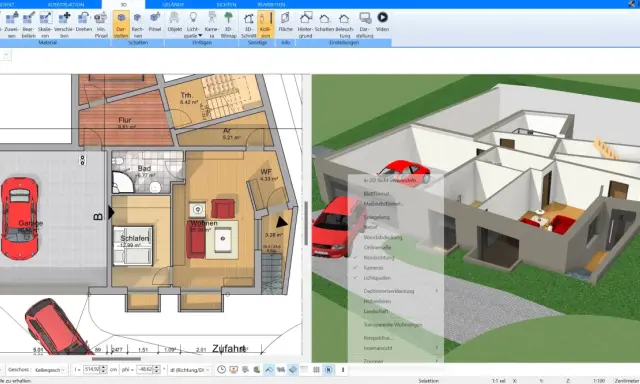Open the Lichtquelle dropdown arrow
Image resolution: width=640 pixels, height=384 pixels.
200,36
